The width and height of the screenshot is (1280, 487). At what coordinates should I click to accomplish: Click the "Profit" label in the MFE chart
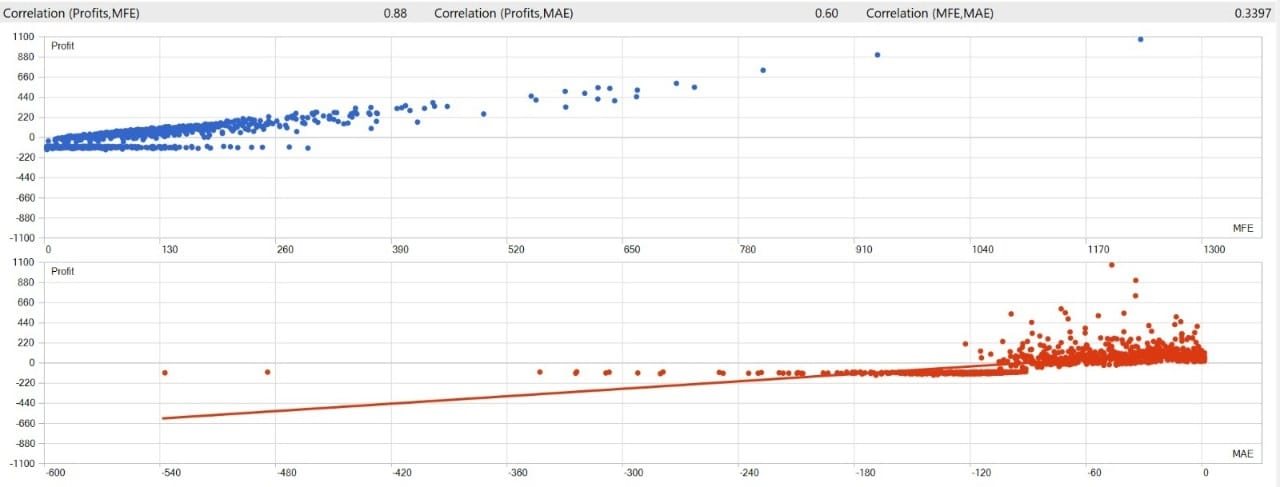coord(63,46)
